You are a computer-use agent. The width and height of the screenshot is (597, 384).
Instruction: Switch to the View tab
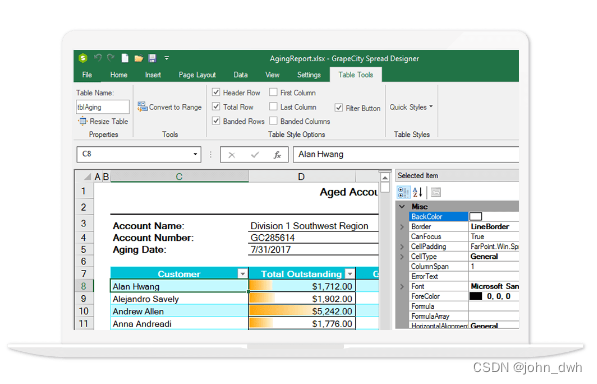(x=272, y=75)
